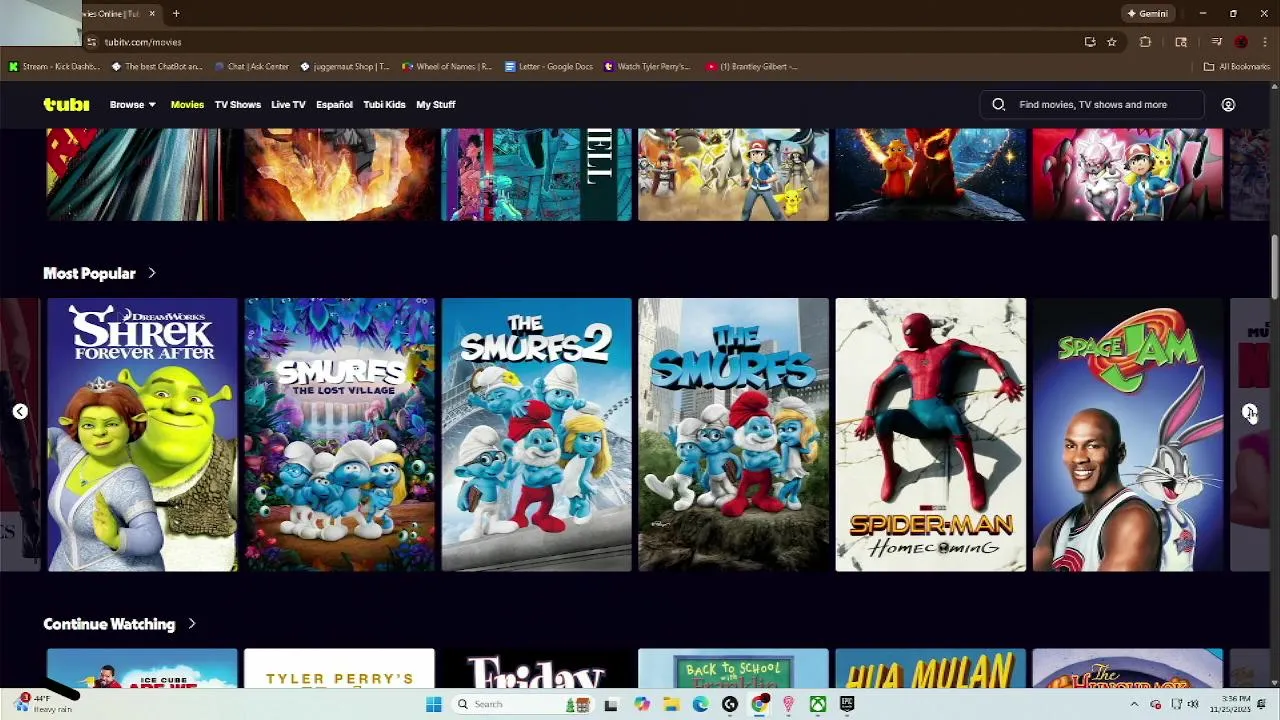
Task: Click the search magnifier icon in Tubi header
Action: 998,104
